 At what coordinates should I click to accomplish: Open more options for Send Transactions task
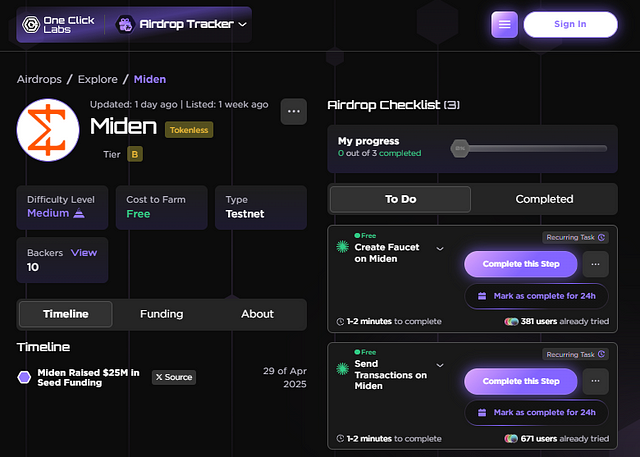[x=596, y=381]
